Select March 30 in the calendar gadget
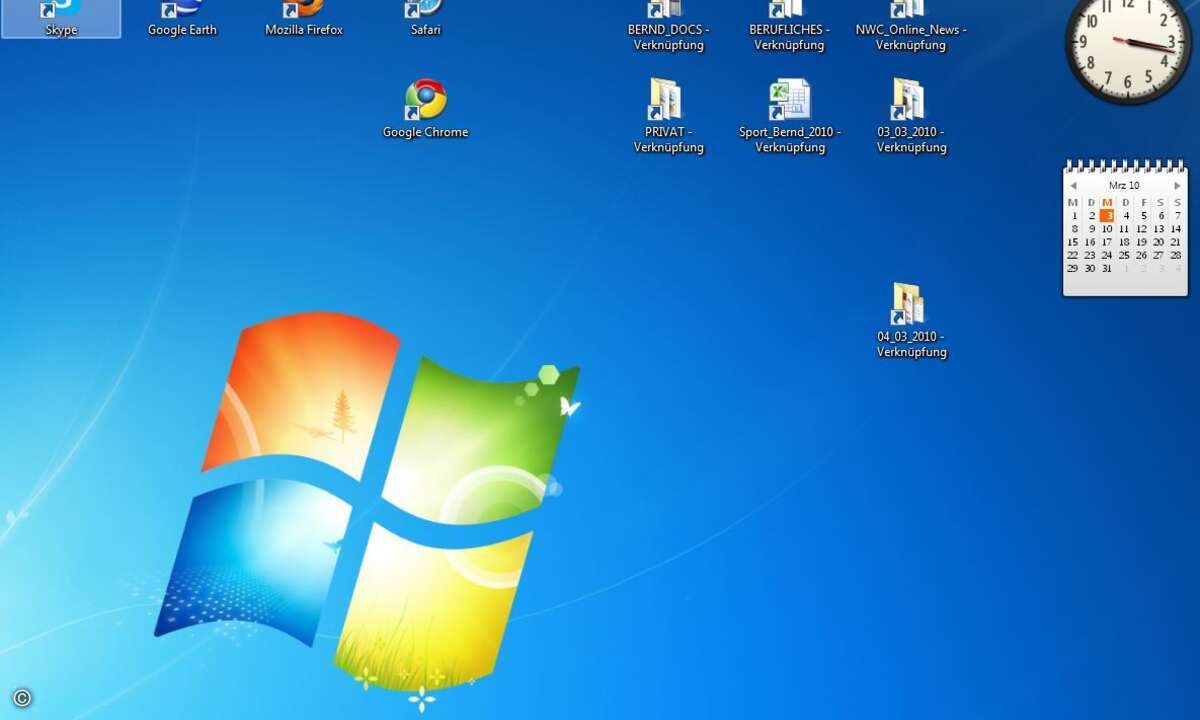 pyautogui.click(x=1090, y=268)
